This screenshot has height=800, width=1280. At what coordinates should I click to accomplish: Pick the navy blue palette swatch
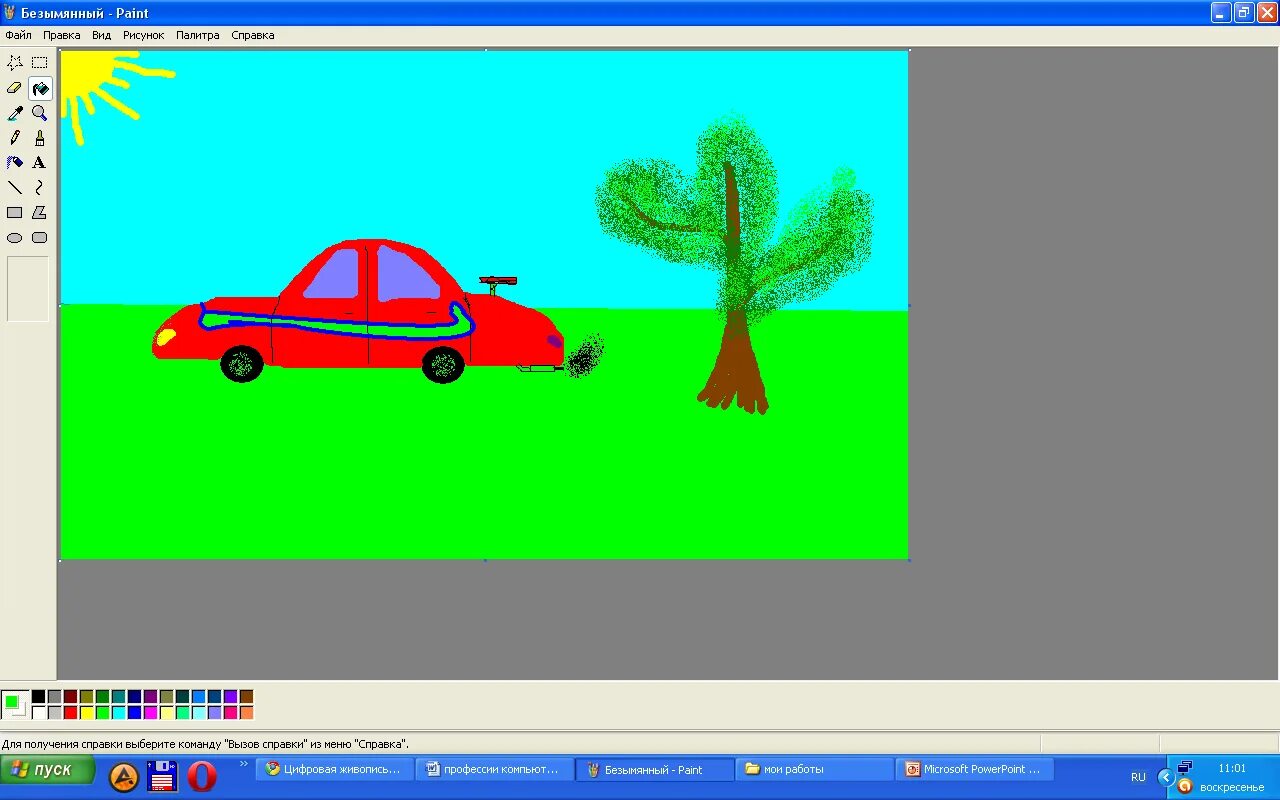pyautogui.click(x=134, y=696)
